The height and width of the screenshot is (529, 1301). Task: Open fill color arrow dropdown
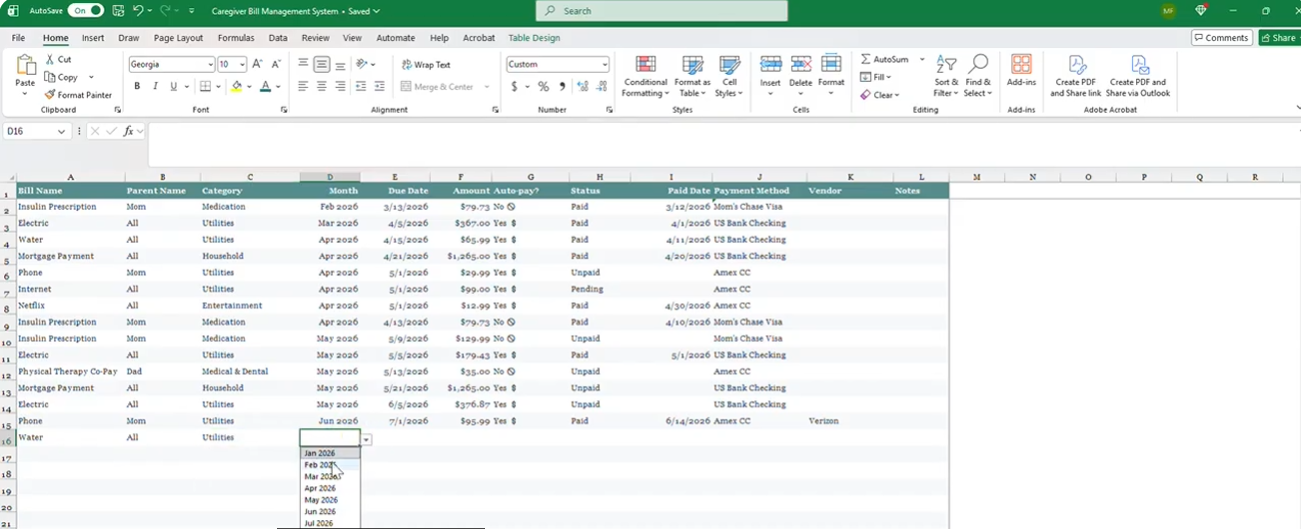[x=249, y=87]
